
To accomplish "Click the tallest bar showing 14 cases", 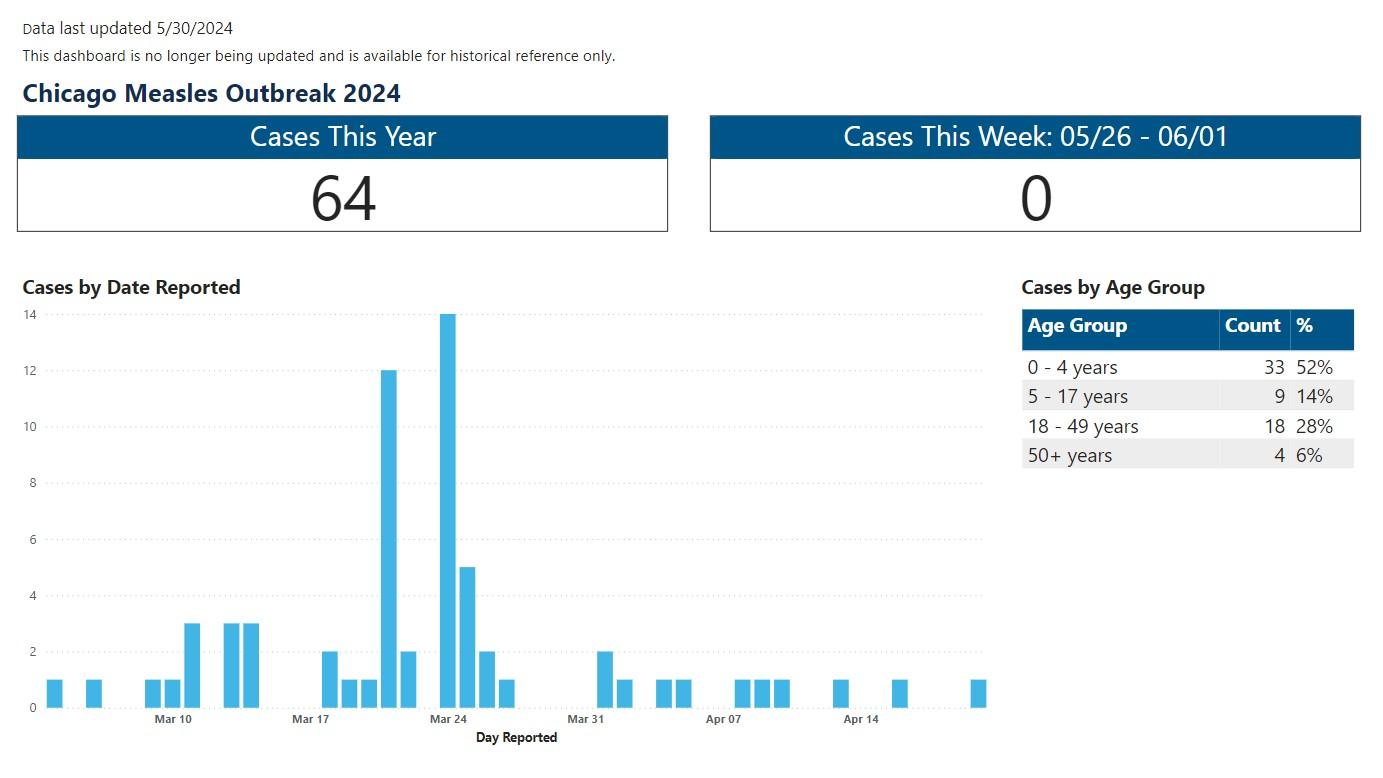I will click(447, 510).
